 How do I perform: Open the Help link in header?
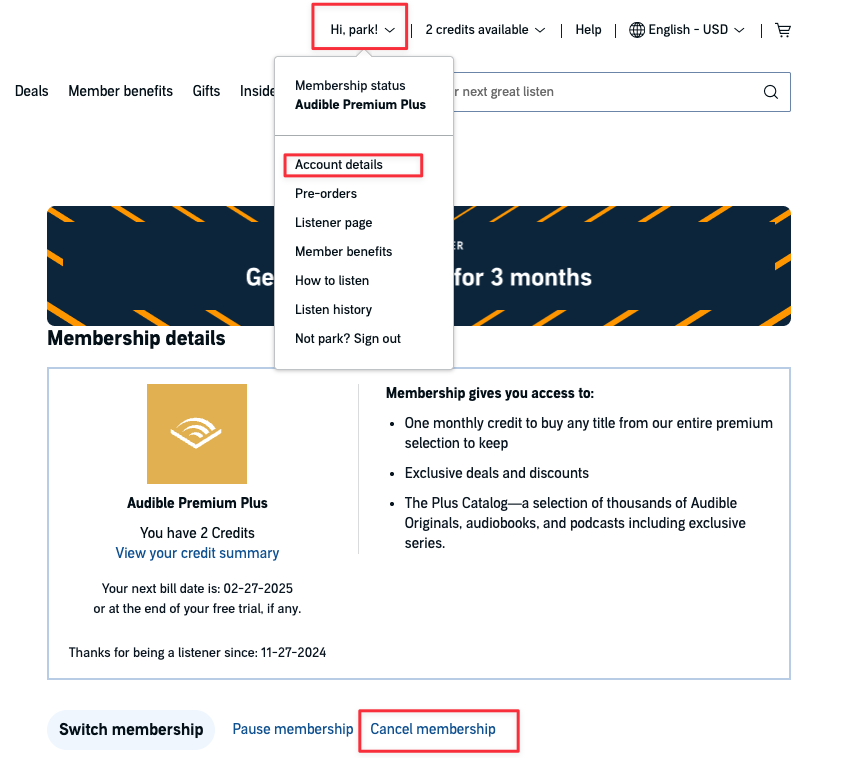pyautogui.click(x=588, y=29)
